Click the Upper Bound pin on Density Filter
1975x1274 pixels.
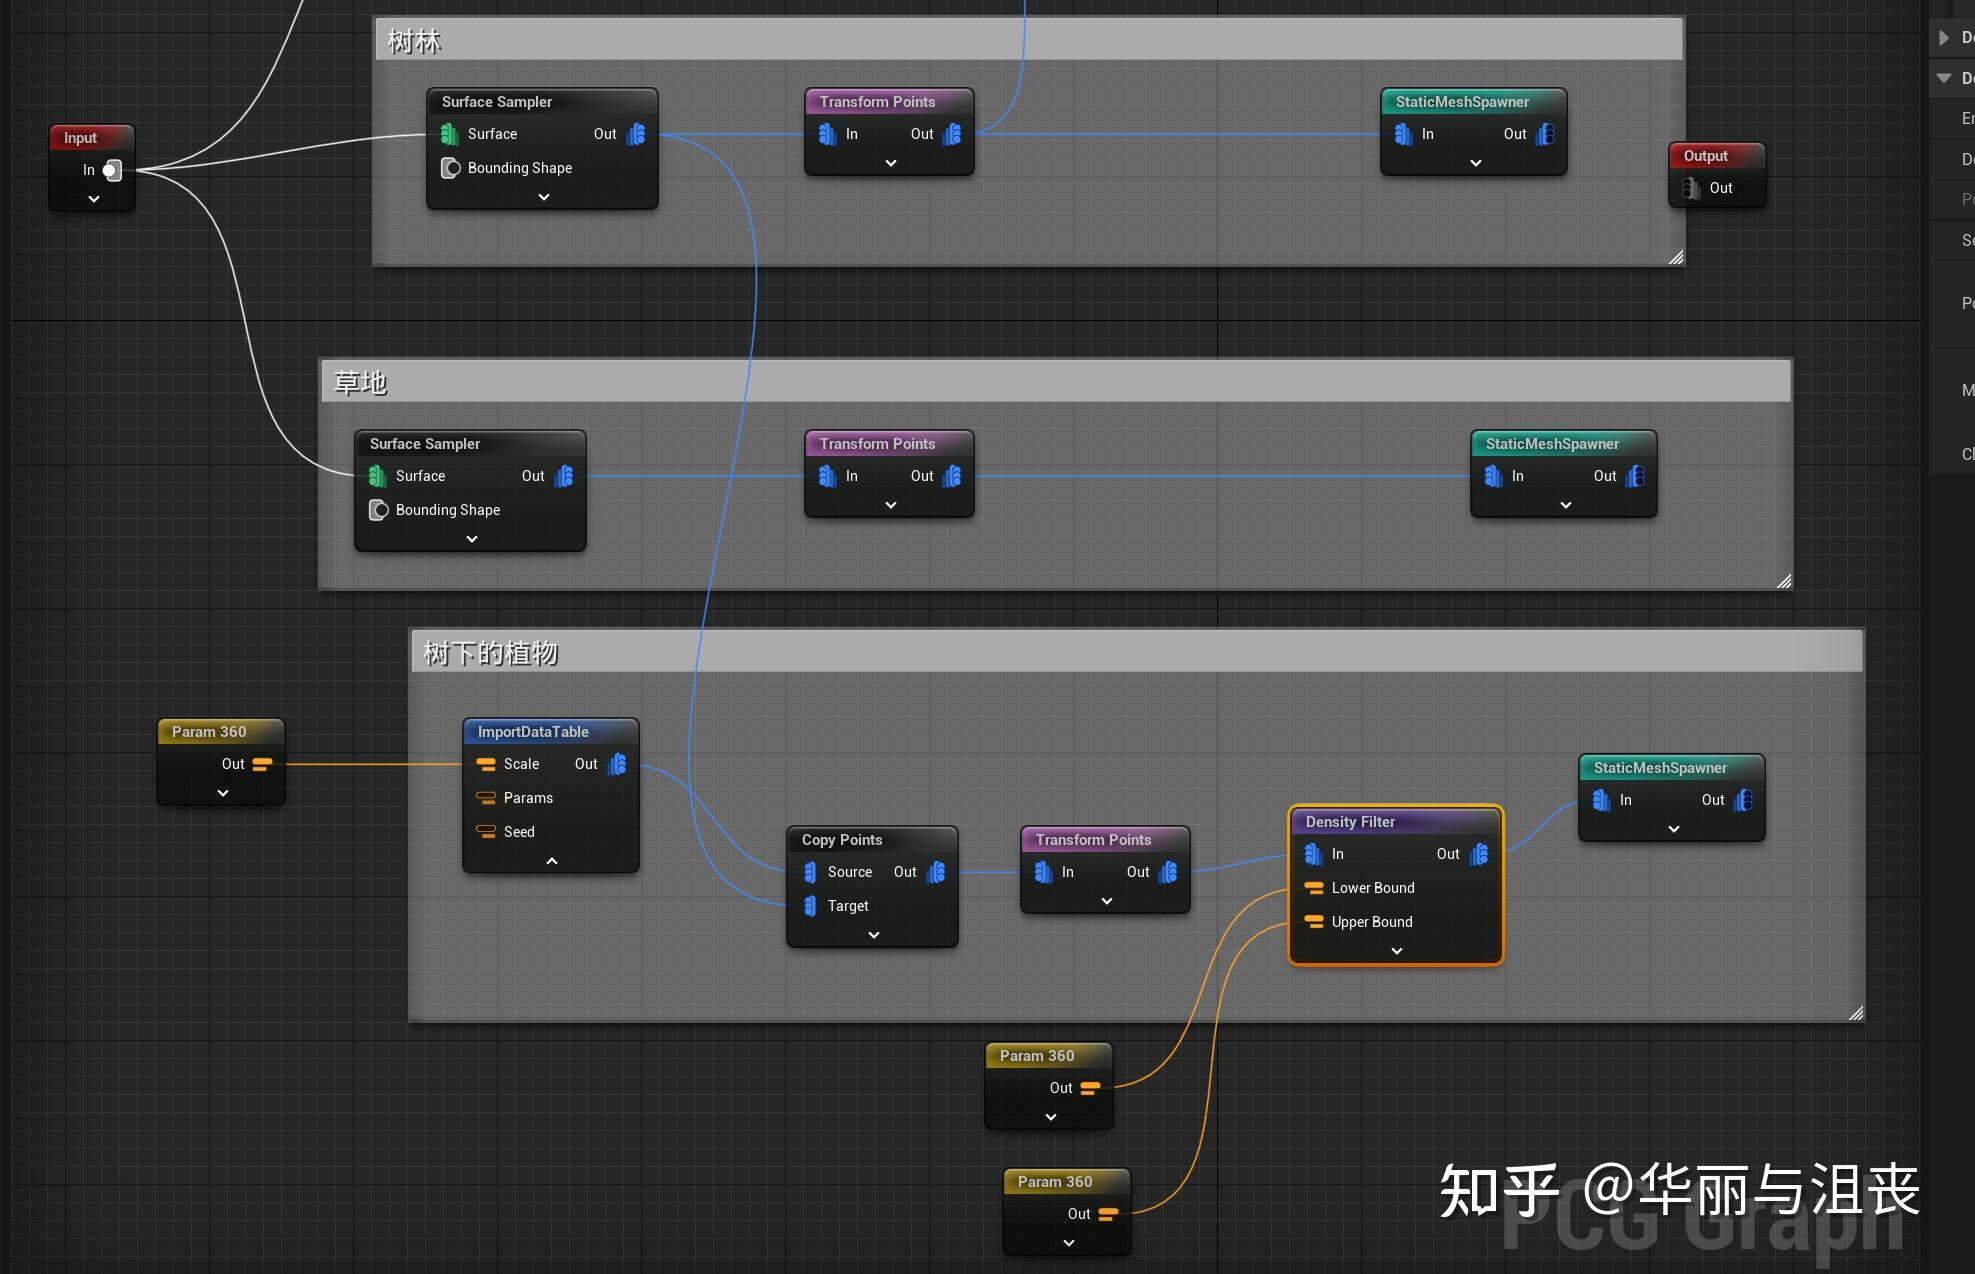click(1313, 922)
